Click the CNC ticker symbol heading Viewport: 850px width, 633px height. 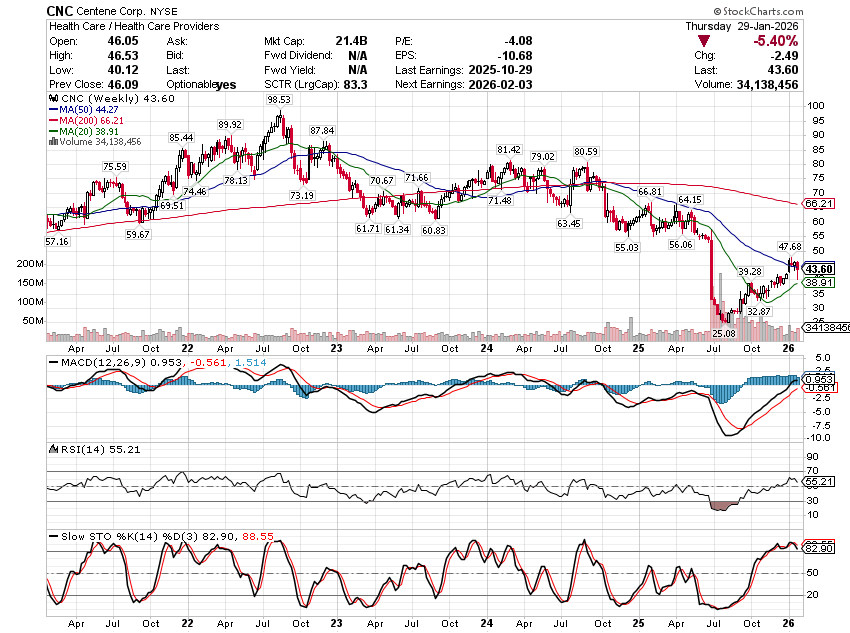(x=63, y=9)
